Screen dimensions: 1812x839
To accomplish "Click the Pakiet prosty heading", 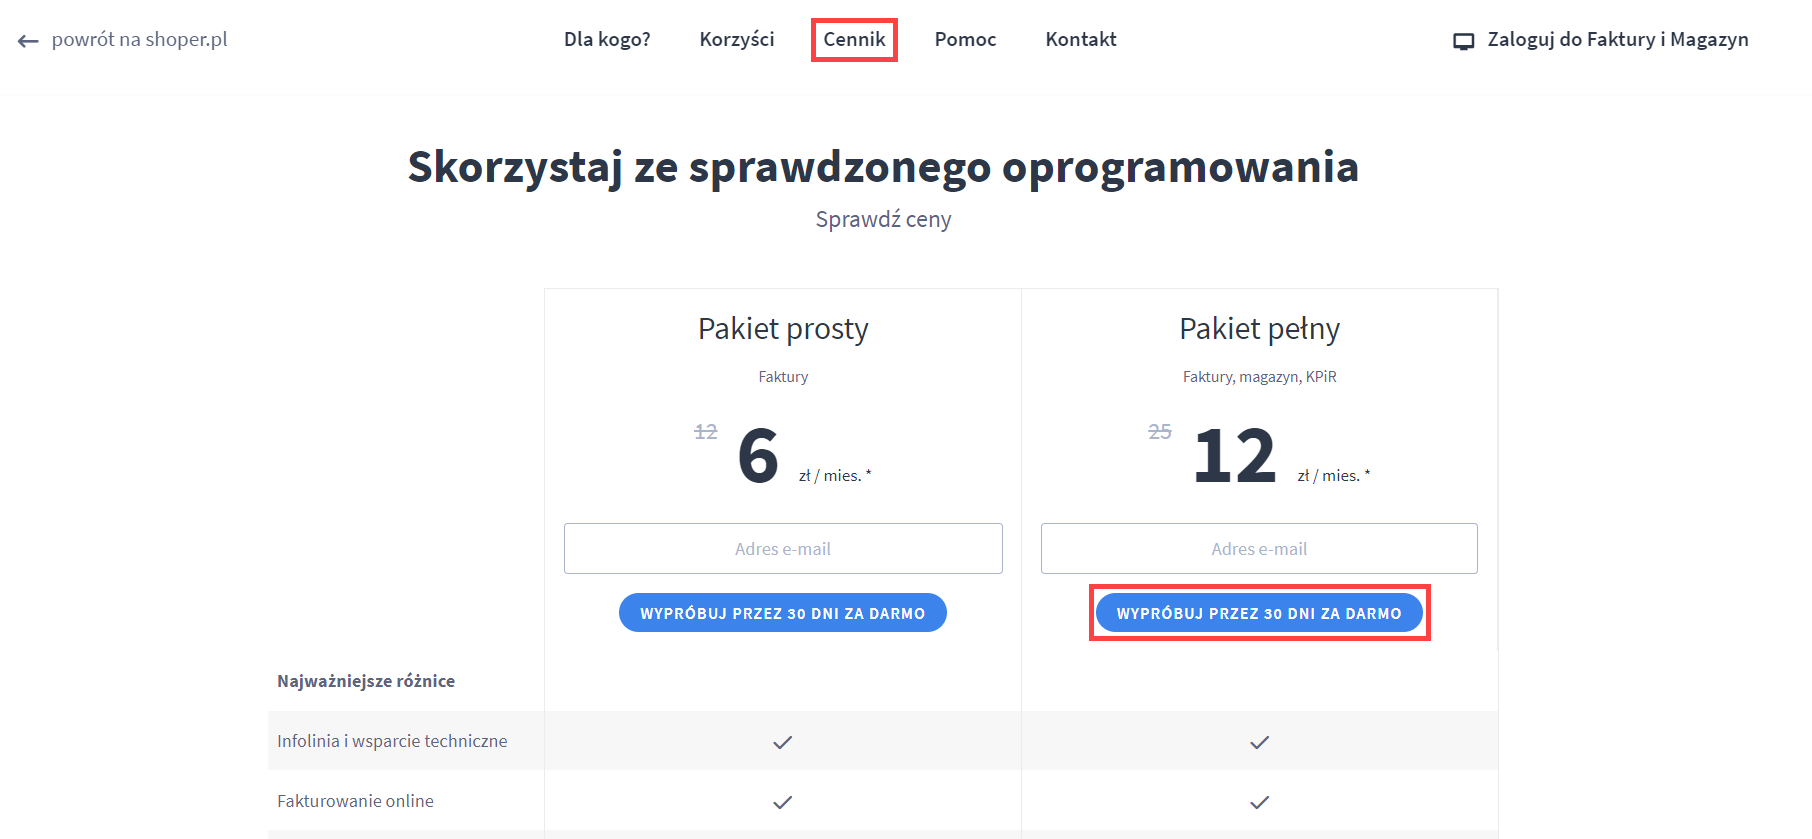I will 783,329.
